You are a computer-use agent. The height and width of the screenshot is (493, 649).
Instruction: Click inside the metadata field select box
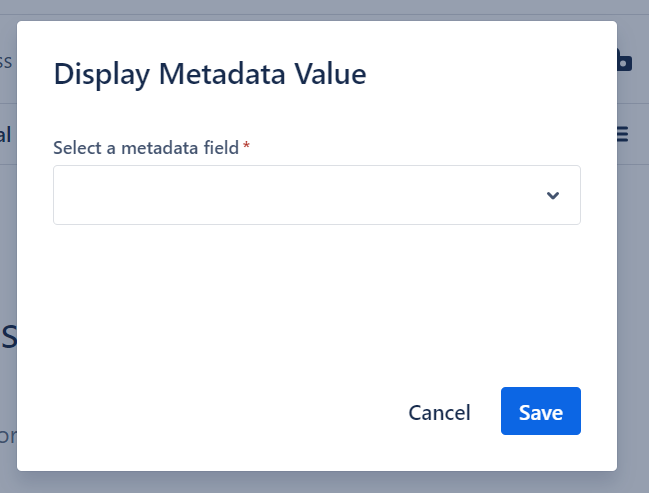[x=300, y=195]
